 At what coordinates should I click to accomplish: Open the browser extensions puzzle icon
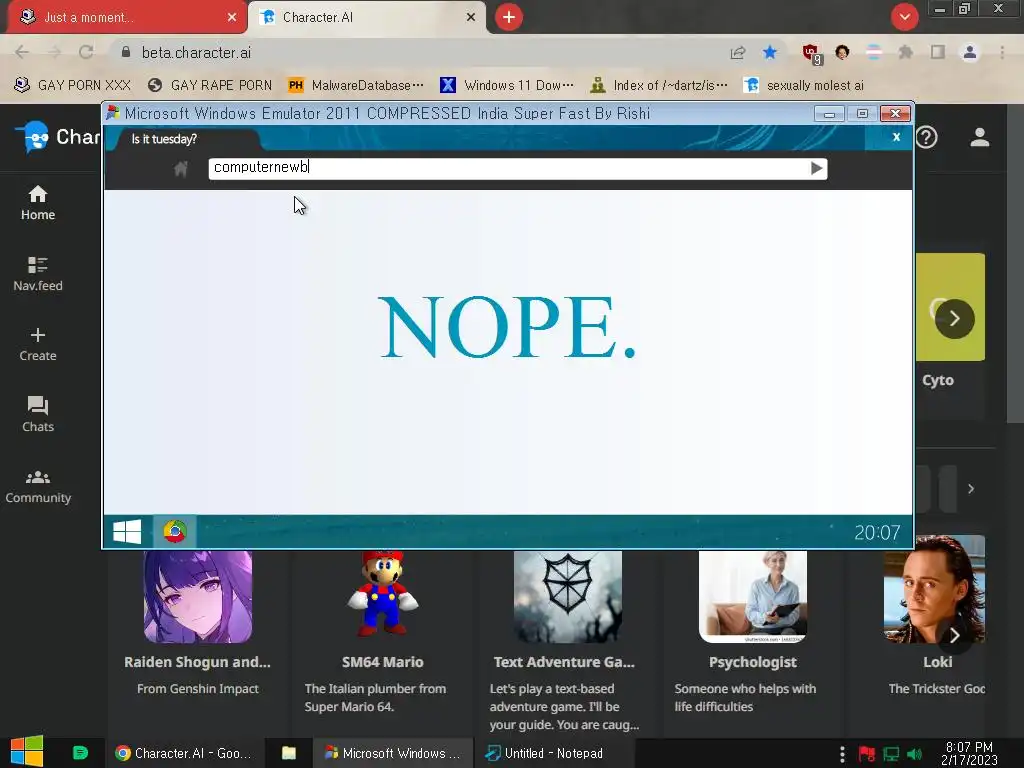coord(905,52)
